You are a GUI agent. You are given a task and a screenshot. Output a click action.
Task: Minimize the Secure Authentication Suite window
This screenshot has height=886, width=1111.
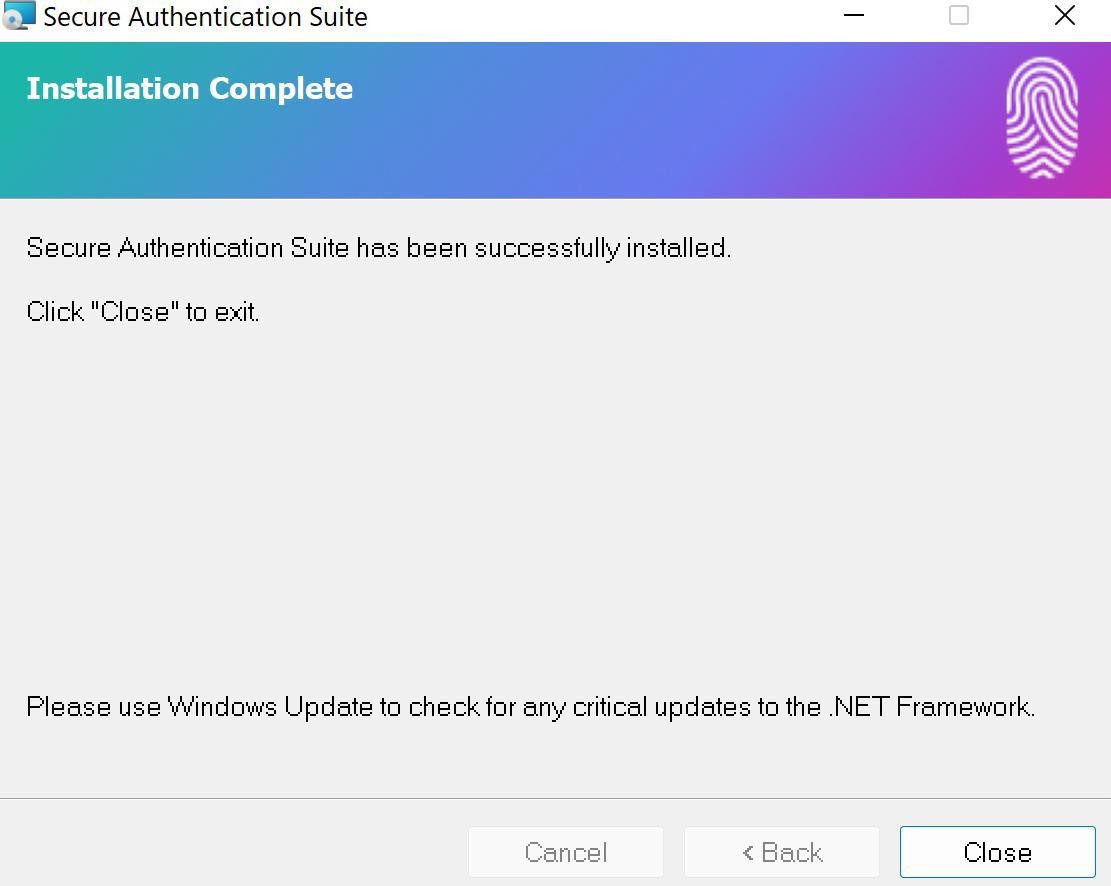853,15
